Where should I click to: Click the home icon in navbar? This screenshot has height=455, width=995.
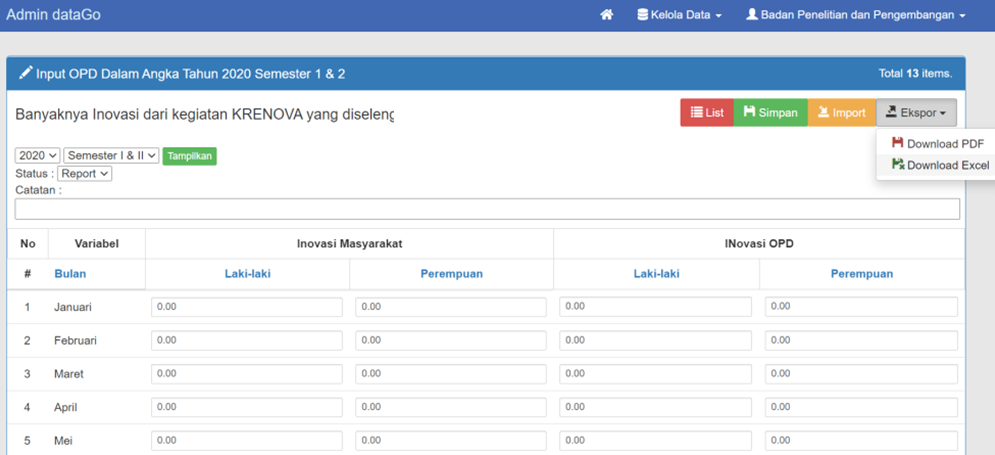[606, 15]
